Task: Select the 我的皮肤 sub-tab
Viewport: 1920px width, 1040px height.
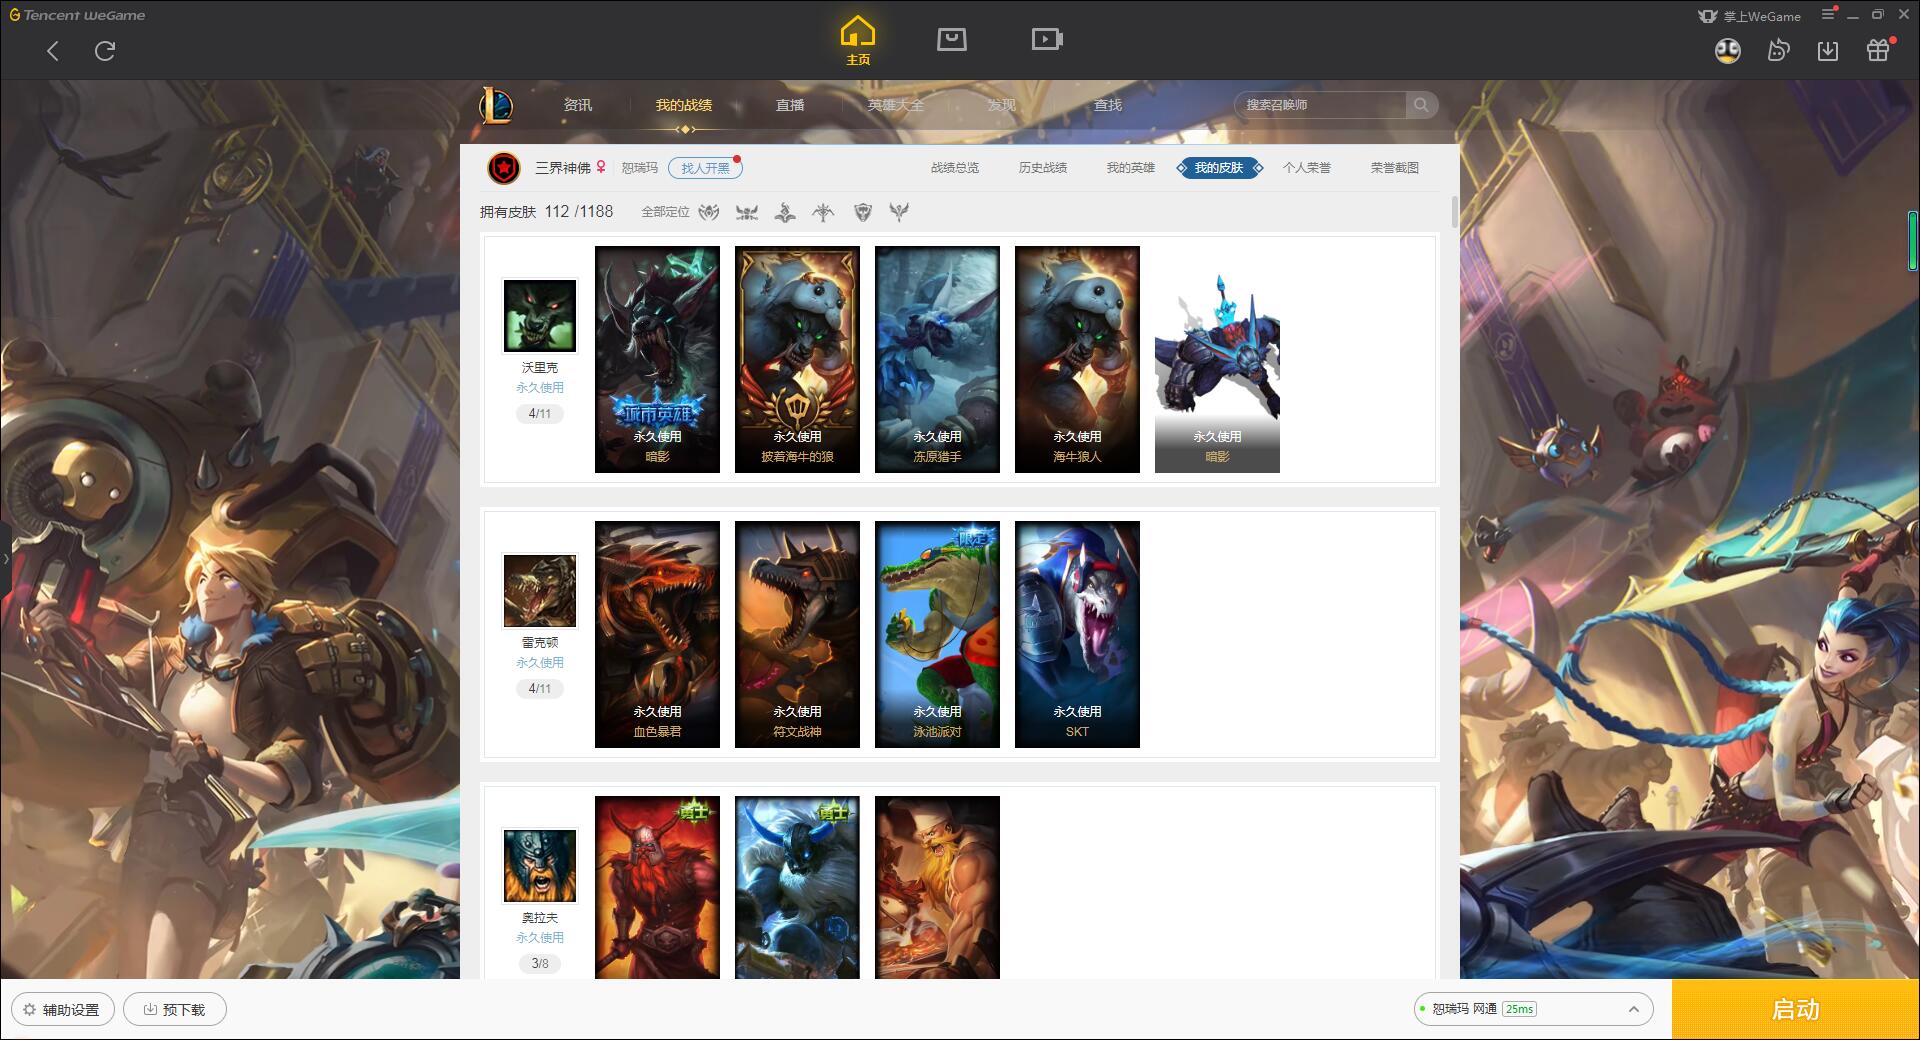Action: [x=1219, y=168]
